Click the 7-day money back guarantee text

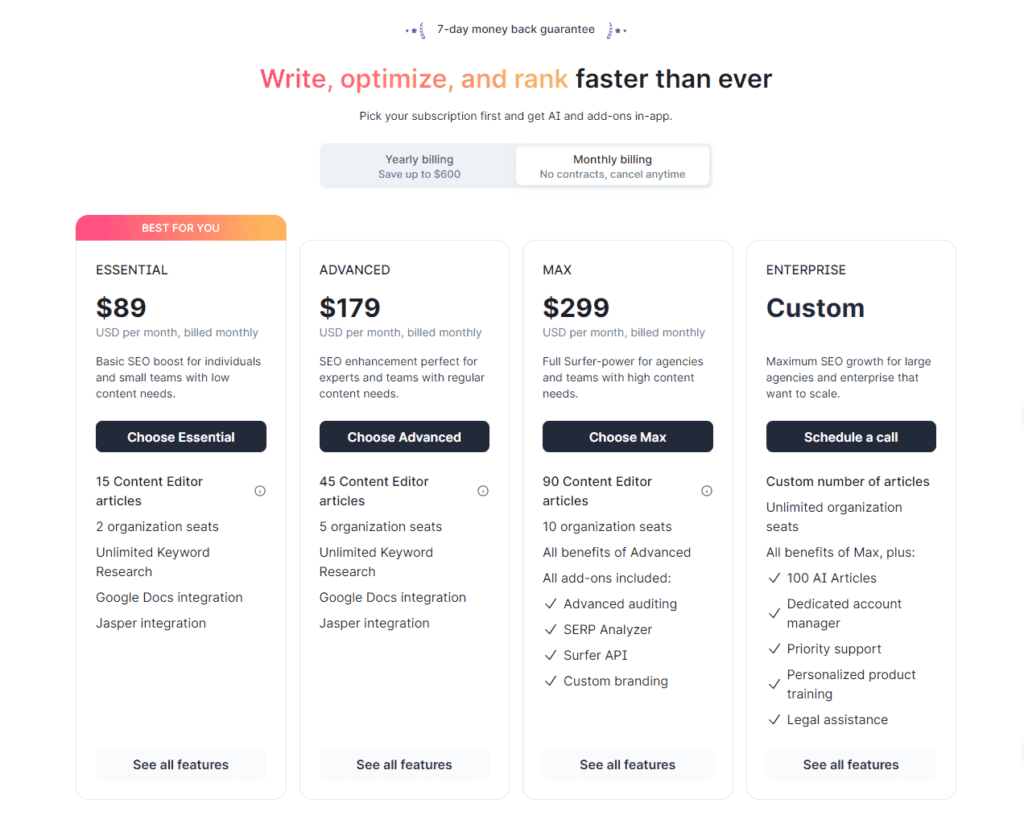(x=516, y=29)
